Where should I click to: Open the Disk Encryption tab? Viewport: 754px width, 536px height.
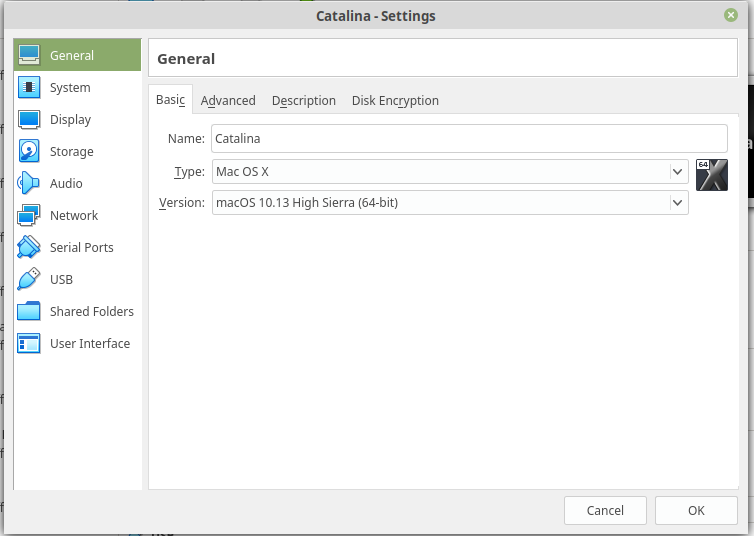(395, 101)
